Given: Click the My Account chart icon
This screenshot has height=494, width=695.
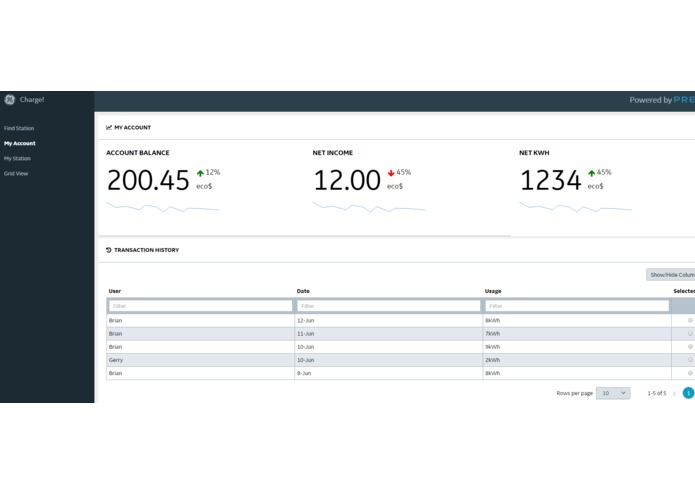Looking at the screenshot, I should click(x=109, y=128).
